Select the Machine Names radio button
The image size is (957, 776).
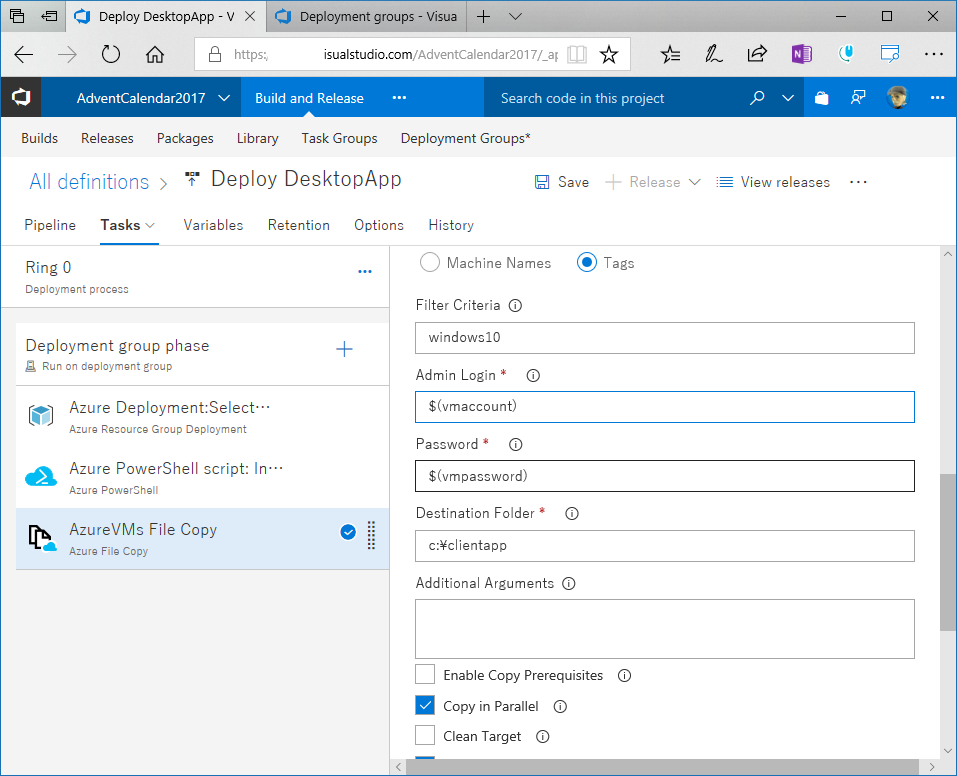tap(430, 263)
